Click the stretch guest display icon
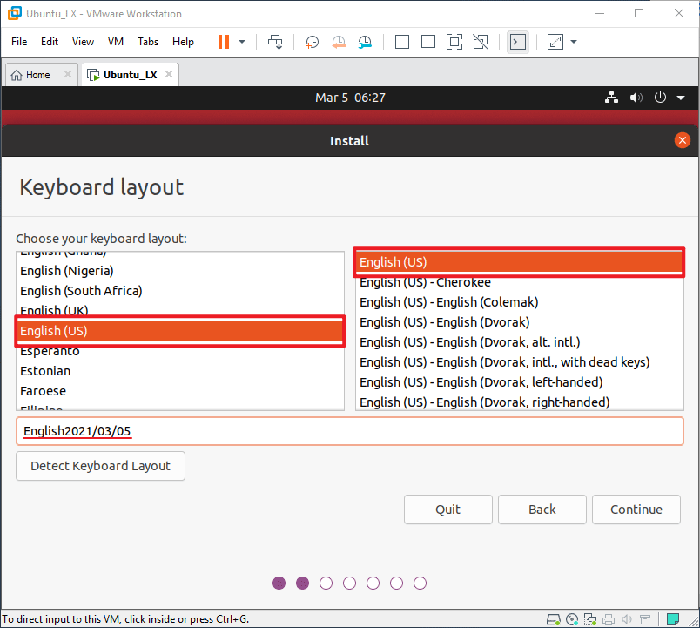The height and width of the screenshot is (628, 700). coord(555,42)
